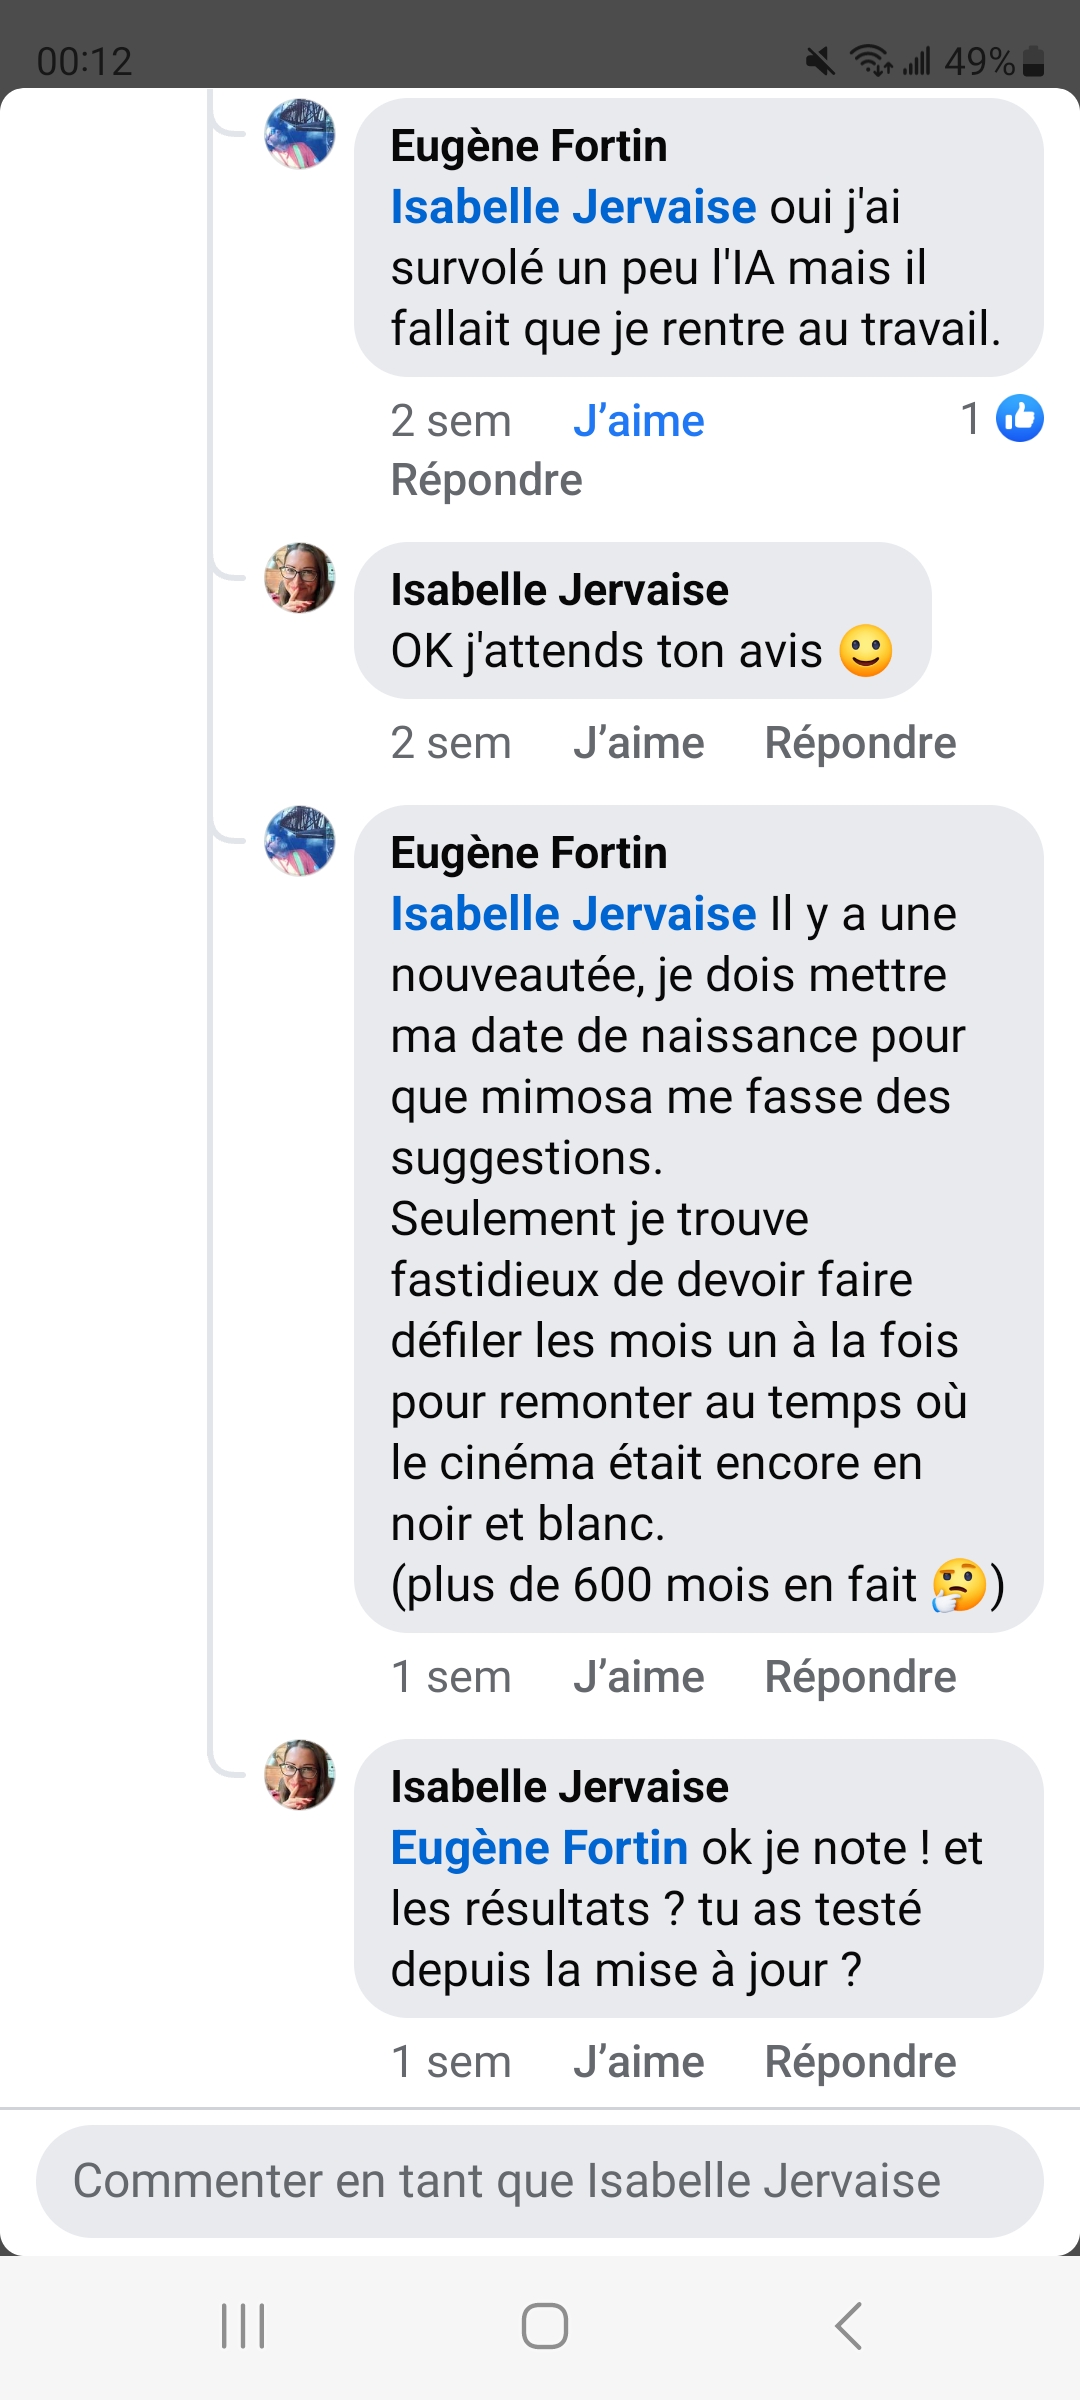Like the 'Il y a une nouveautée' comment

pyautogui.click(x=638, y=1677)
